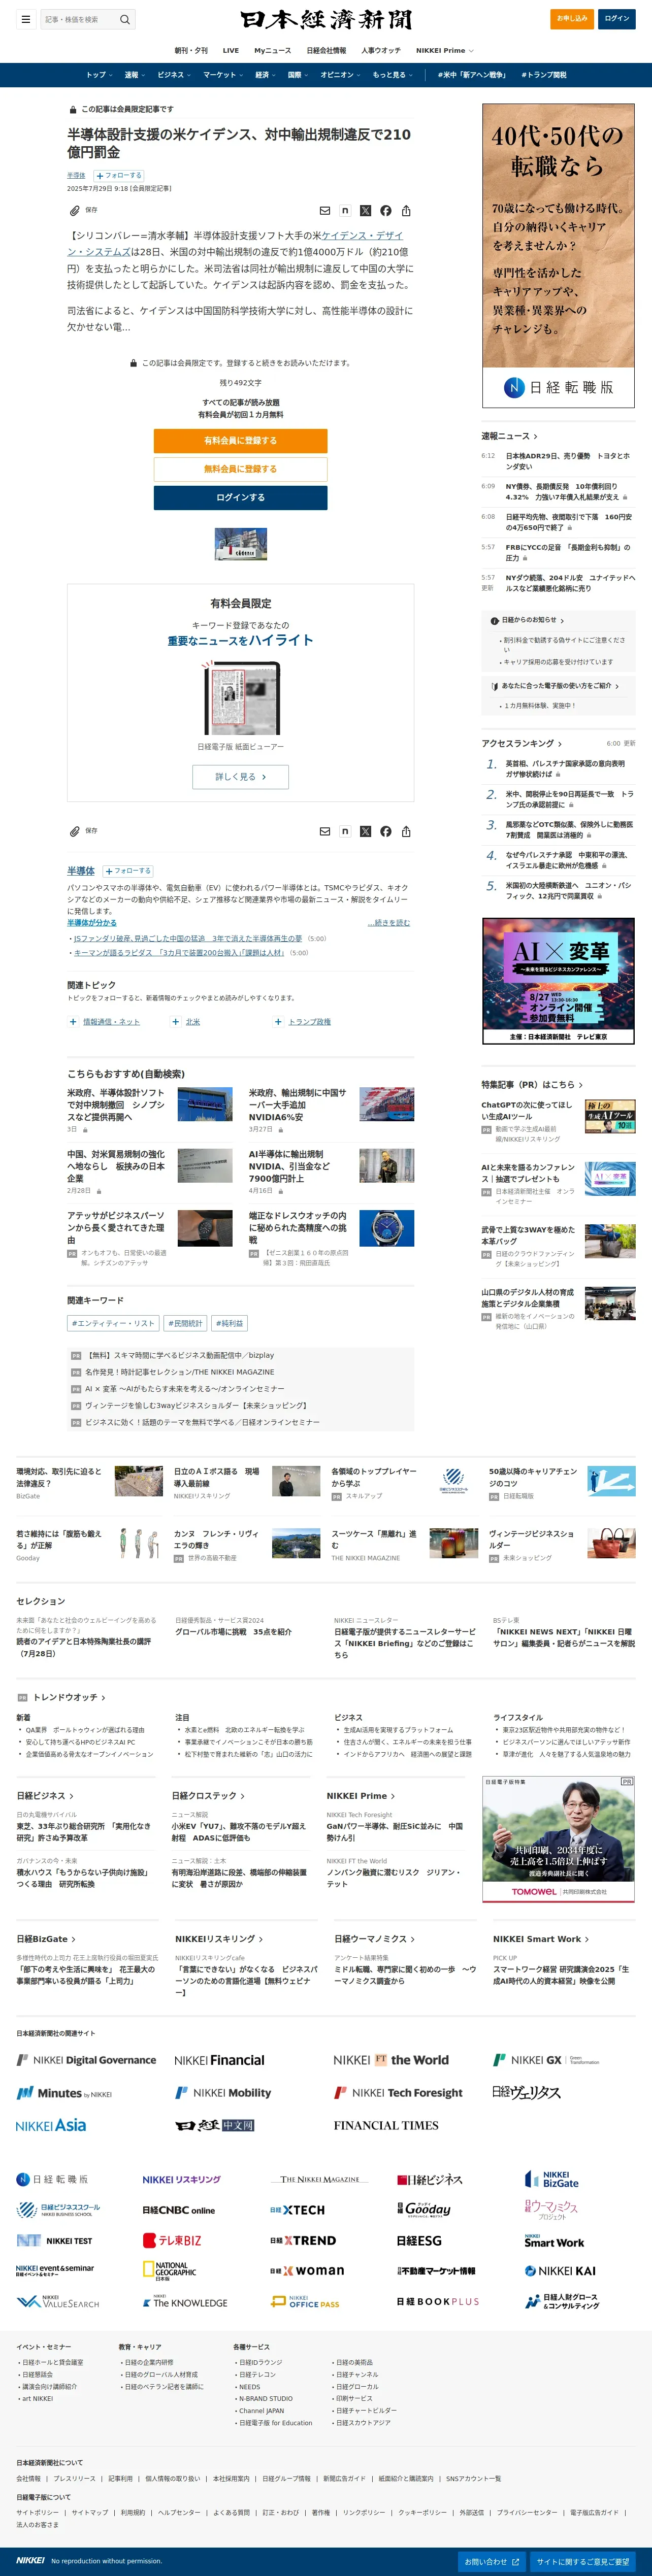The image size is (652, 2576).
Task: Open the AI×変革 conference banner
Action: pos(558,981)
